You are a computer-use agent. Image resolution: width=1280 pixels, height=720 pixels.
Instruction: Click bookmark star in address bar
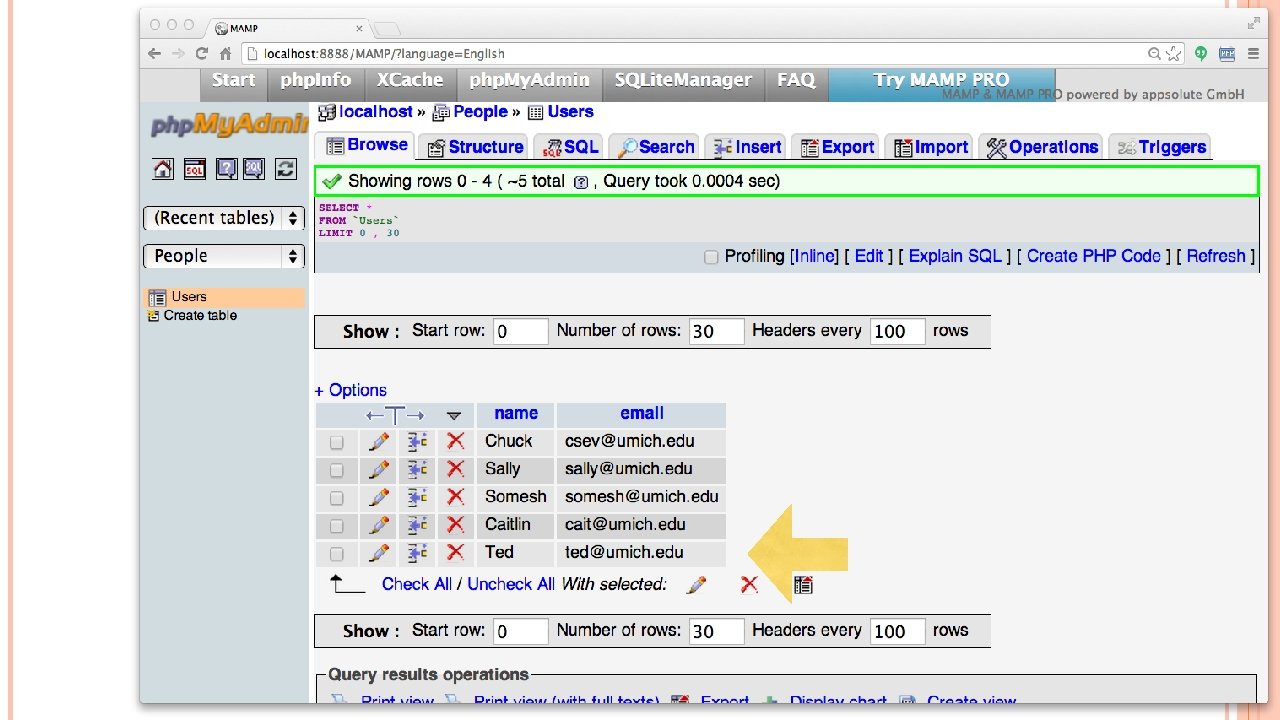pyautogui.click(x=1174, y=54)
